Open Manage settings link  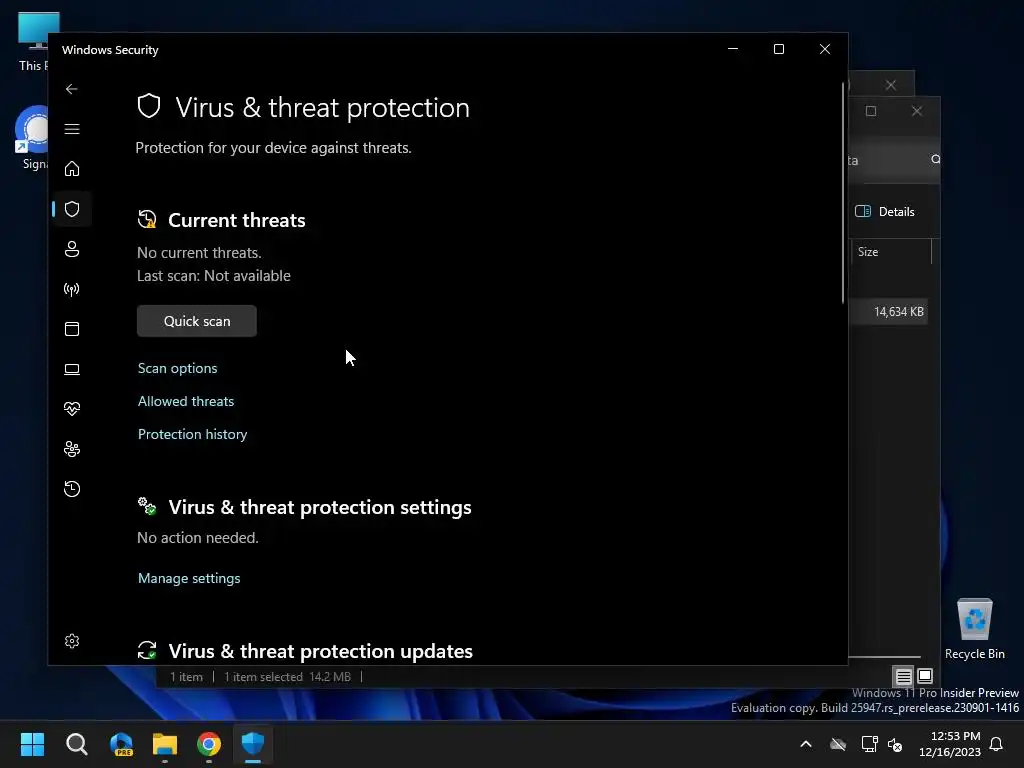[189, 578]
